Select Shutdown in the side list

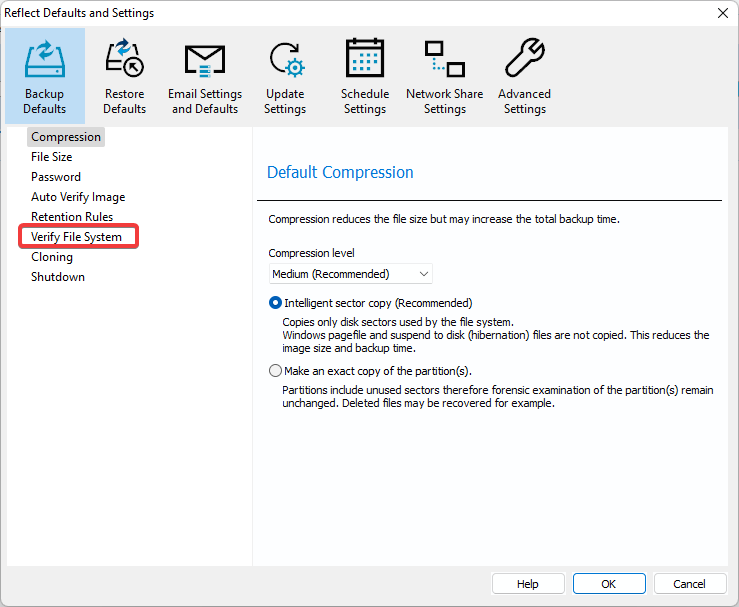click(x=57, y=277)
